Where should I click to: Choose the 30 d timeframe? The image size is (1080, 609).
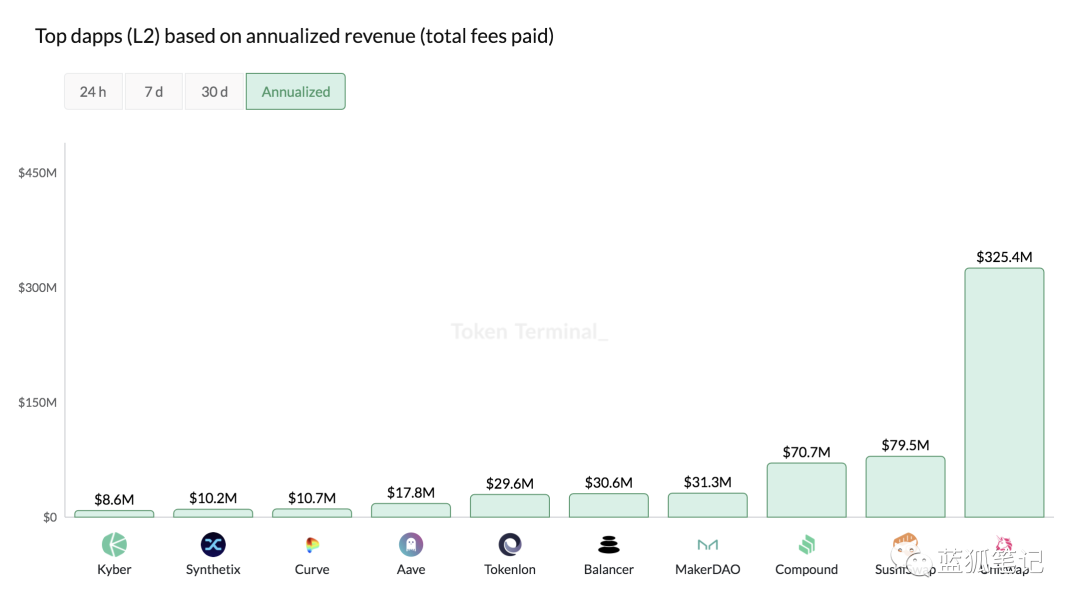click(x=214, y=91)
